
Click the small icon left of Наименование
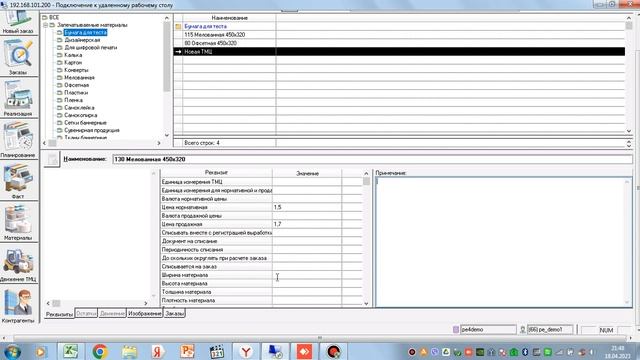[x=52, y=159]
